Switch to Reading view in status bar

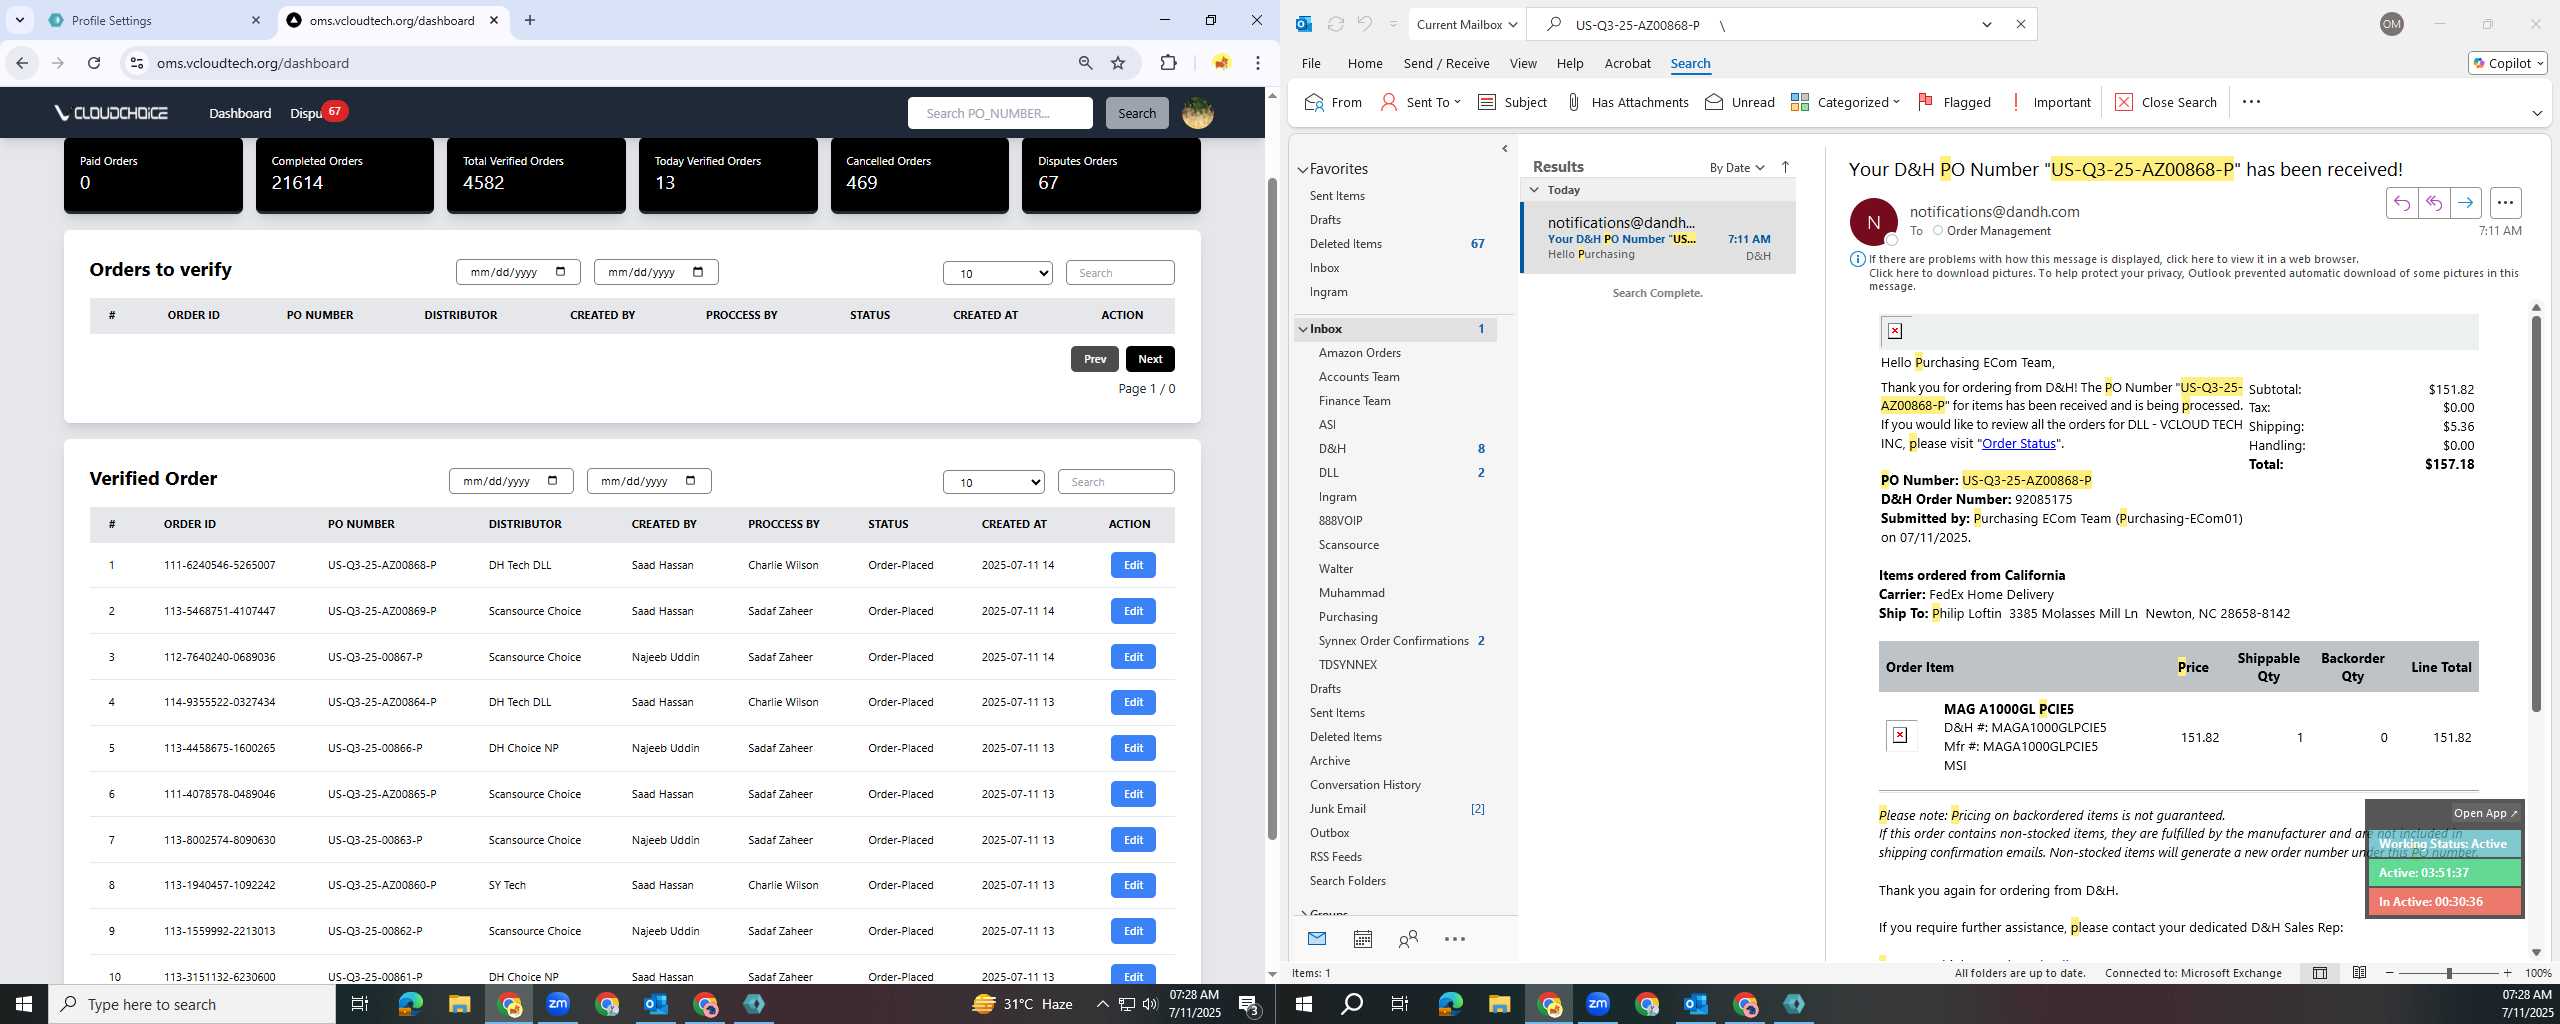click(2359, 973)
